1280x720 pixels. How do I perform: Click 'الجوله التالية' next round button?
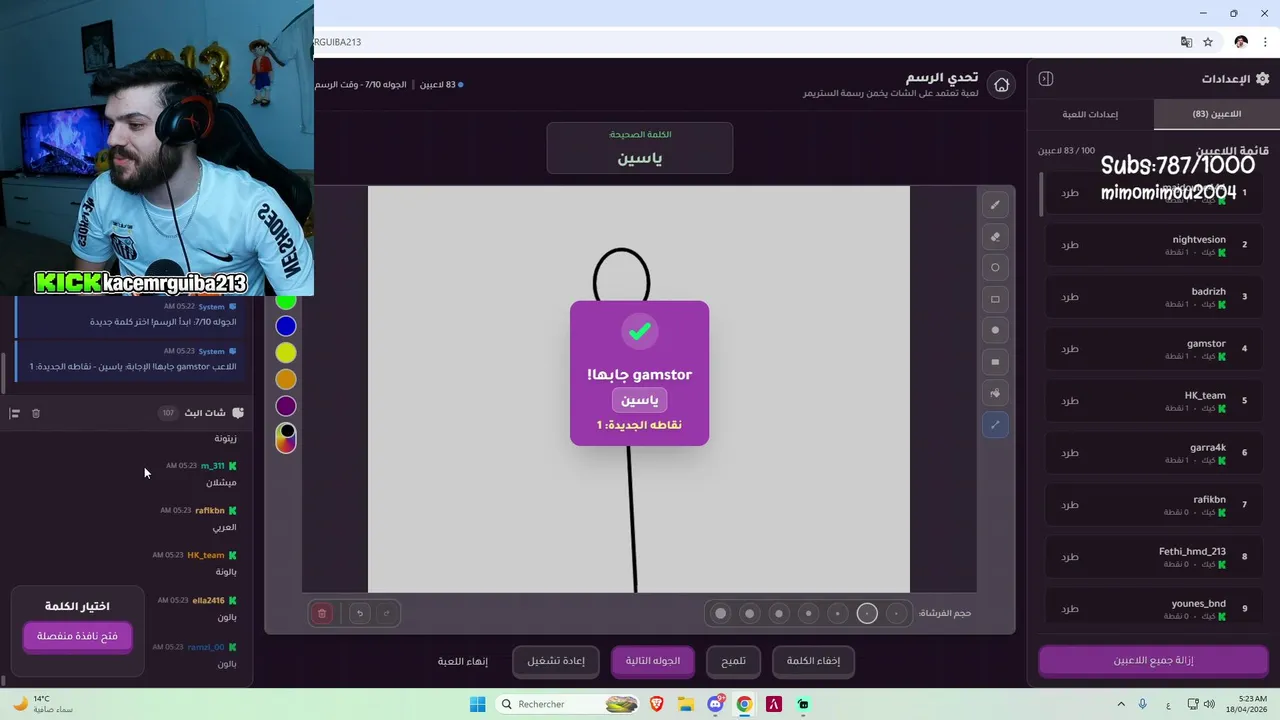[x=653, y=661]
